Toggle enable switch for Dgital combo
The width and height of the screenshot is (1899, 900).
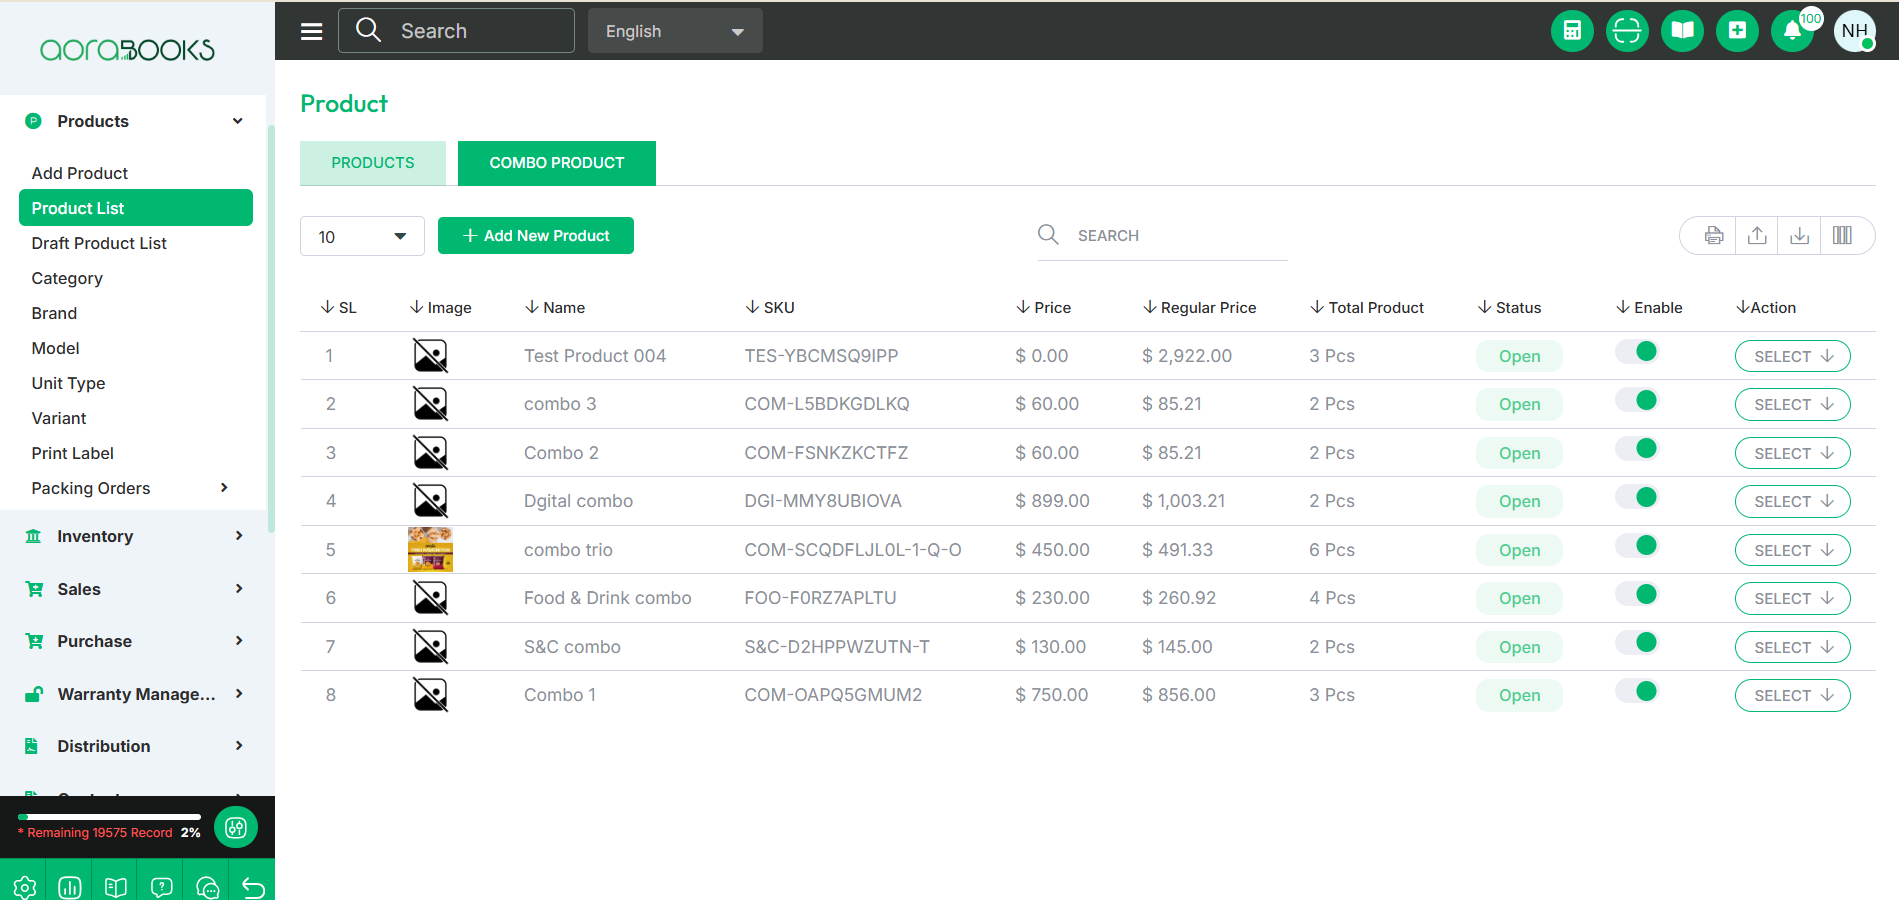[x=1638, y=497]
